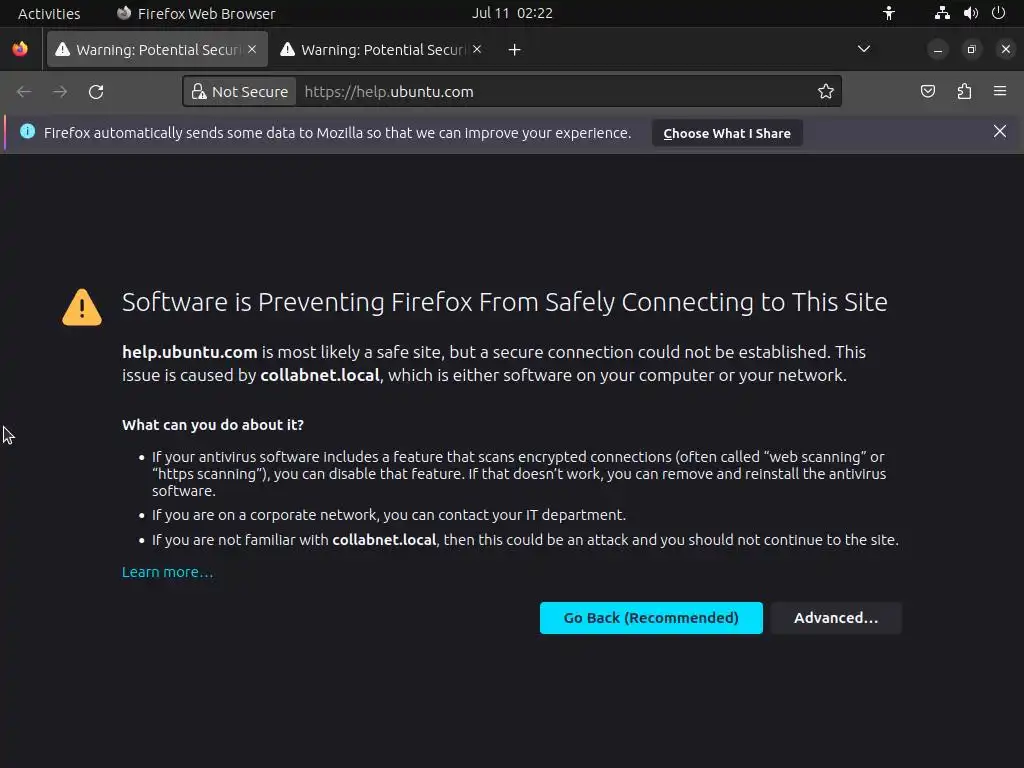Open the Extensions puzzle icon
The image size is (1024, 768).
964,91
